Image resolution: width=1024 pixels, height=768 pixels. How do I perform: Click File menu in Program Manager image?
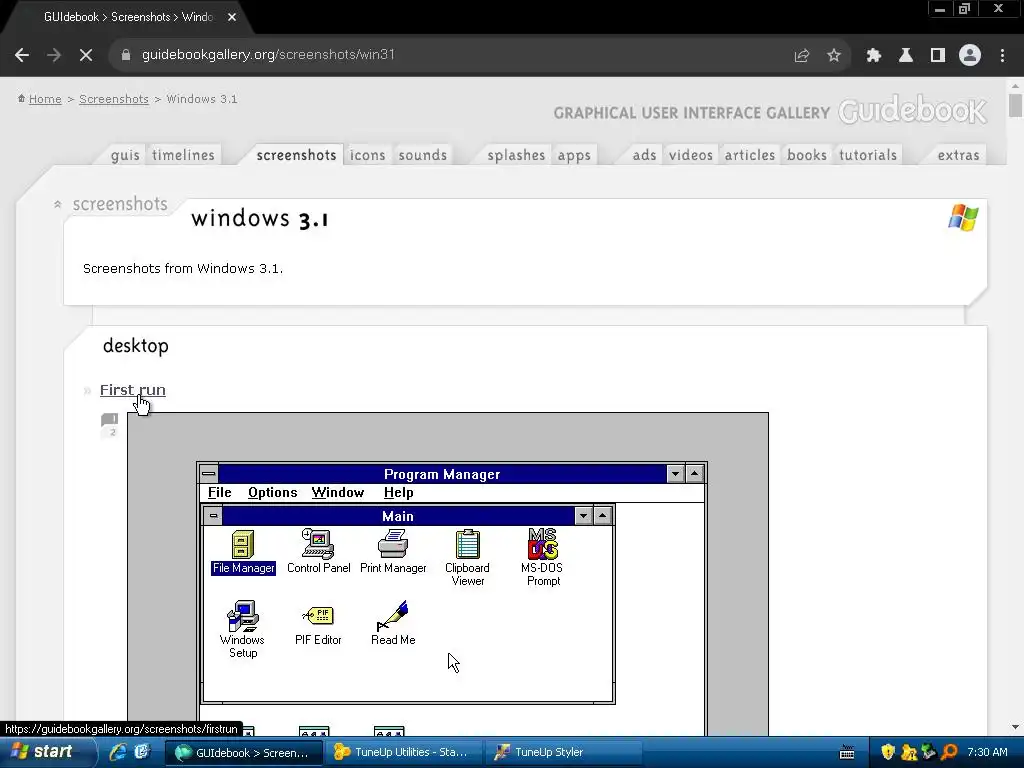(x=219, y=492)
